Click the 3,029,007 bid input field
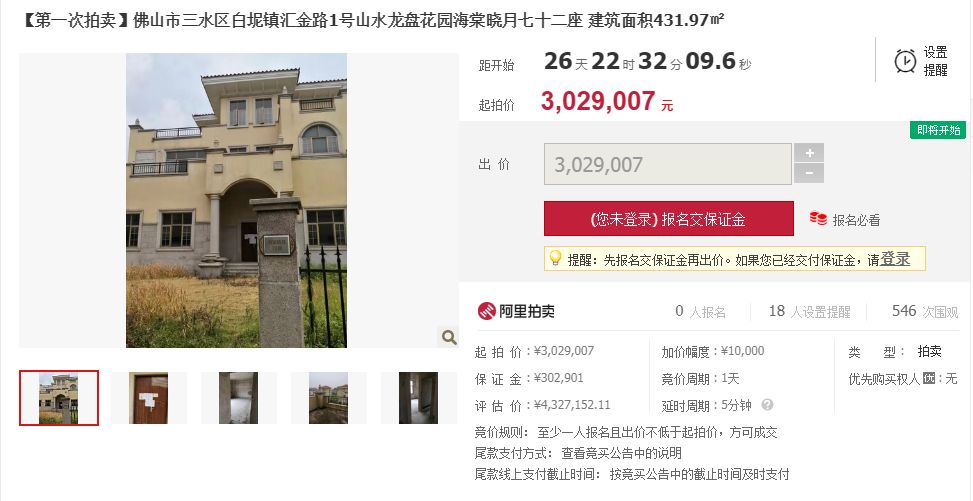This screenshot has height=501, width=973. pyautogui.click(x=668, y=165)
